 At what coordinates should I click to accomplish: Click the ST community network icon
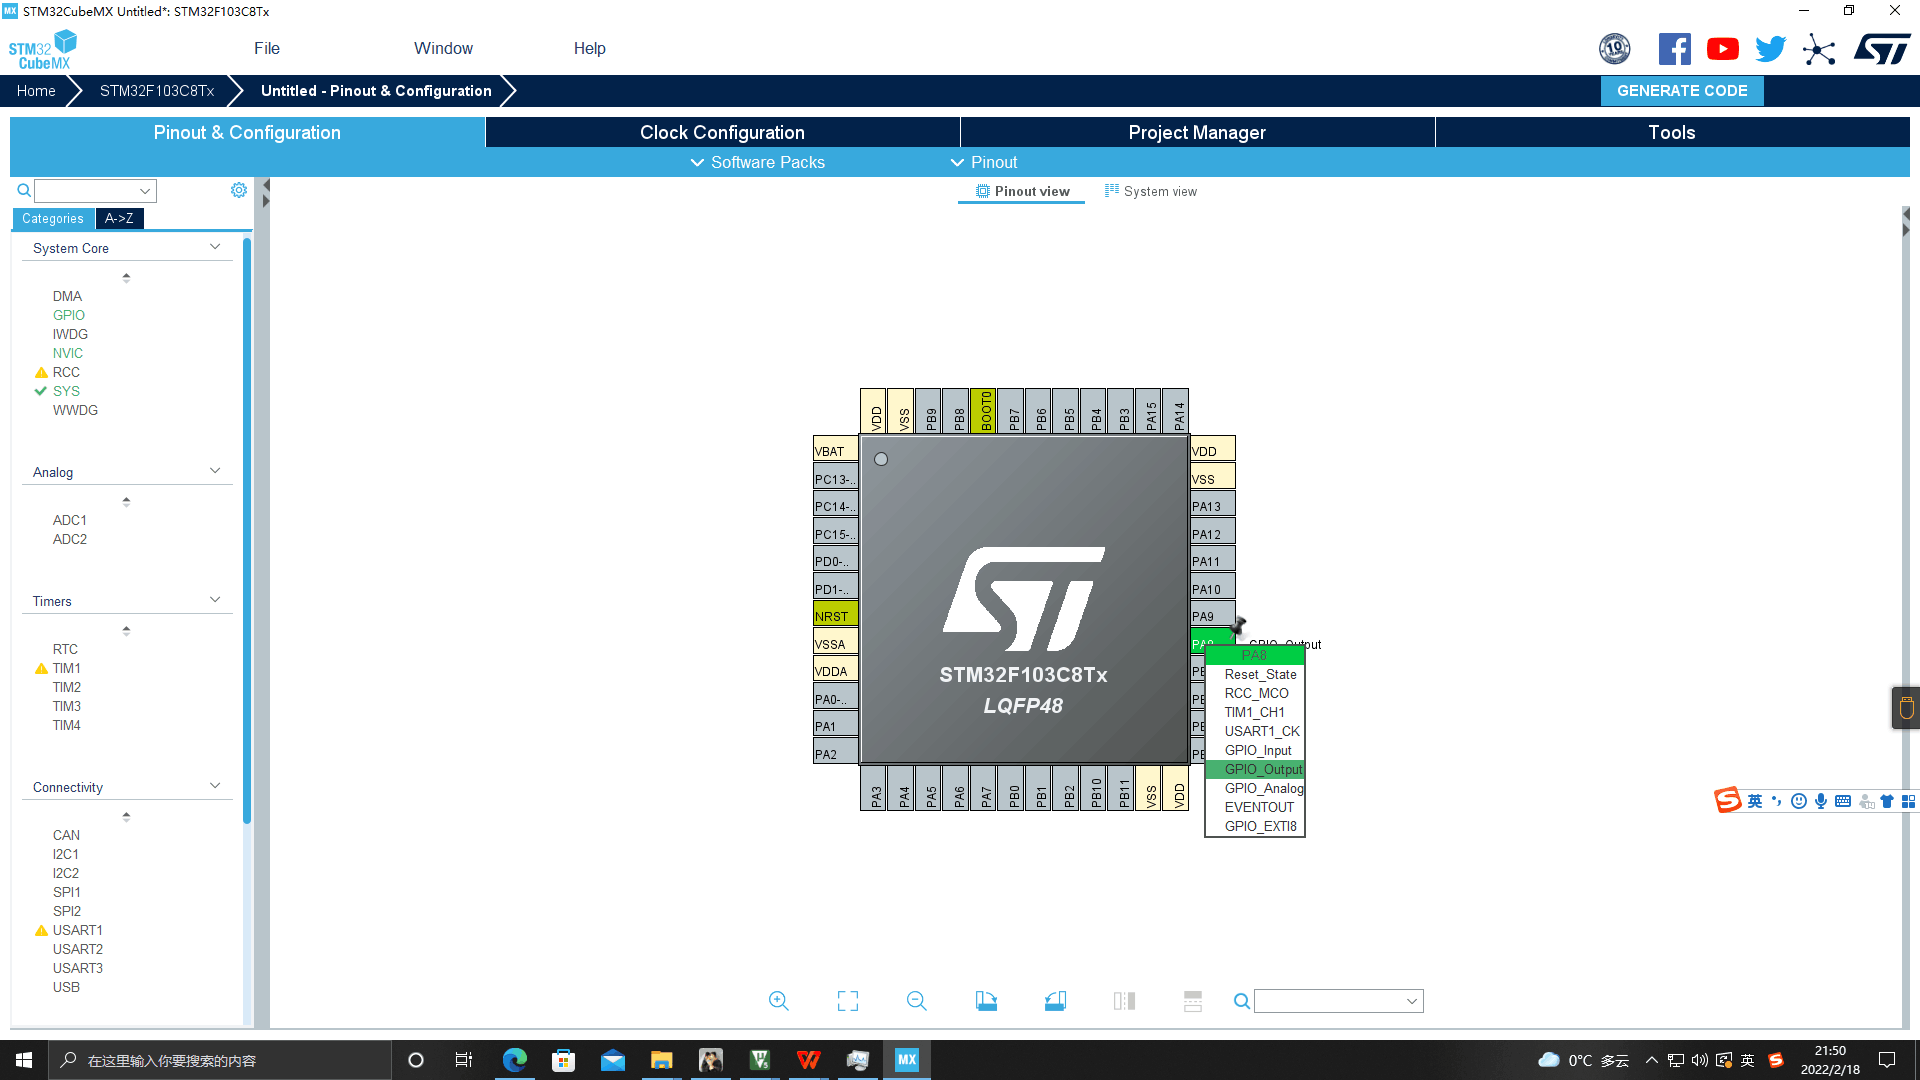point(1819,49)
